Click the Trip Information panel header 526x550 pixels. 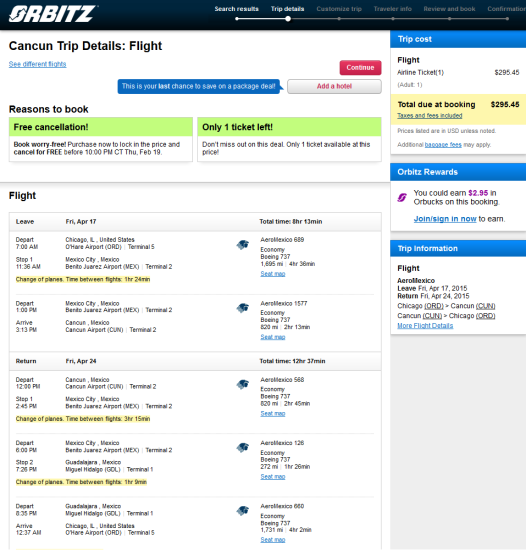click(x=458, y=248)
